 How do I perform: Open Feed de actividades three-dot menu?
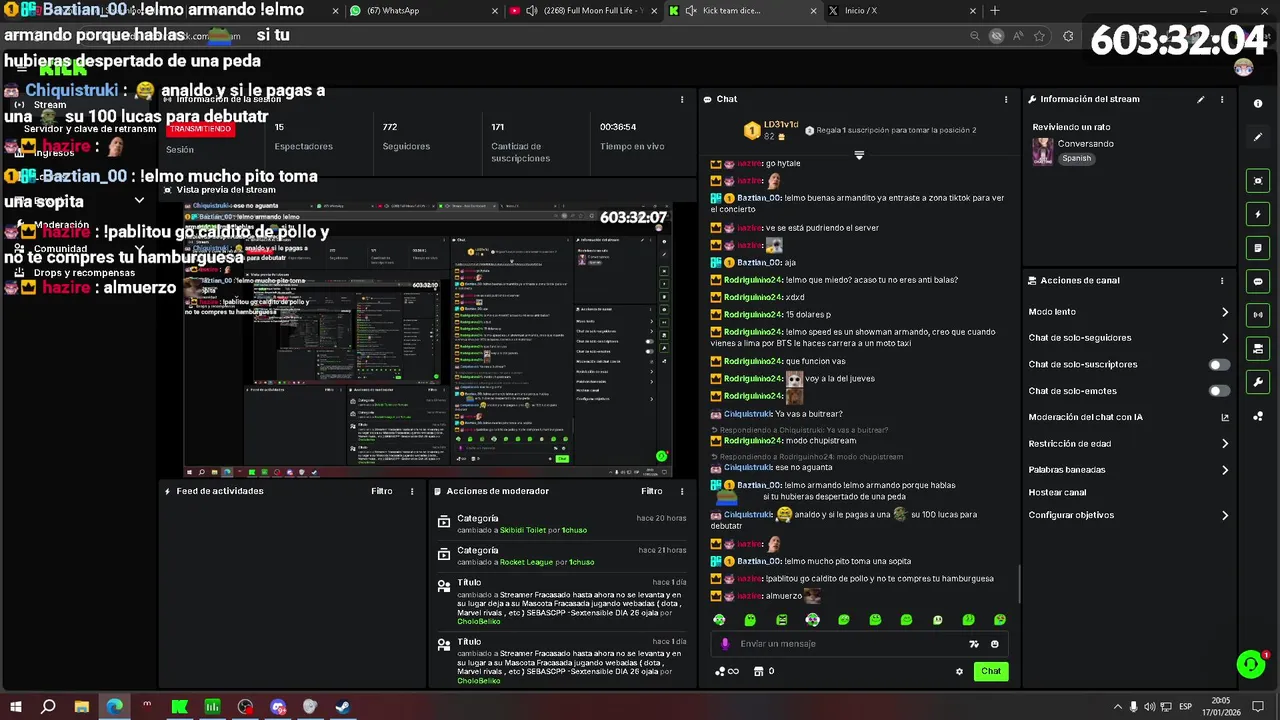[412, 491]
